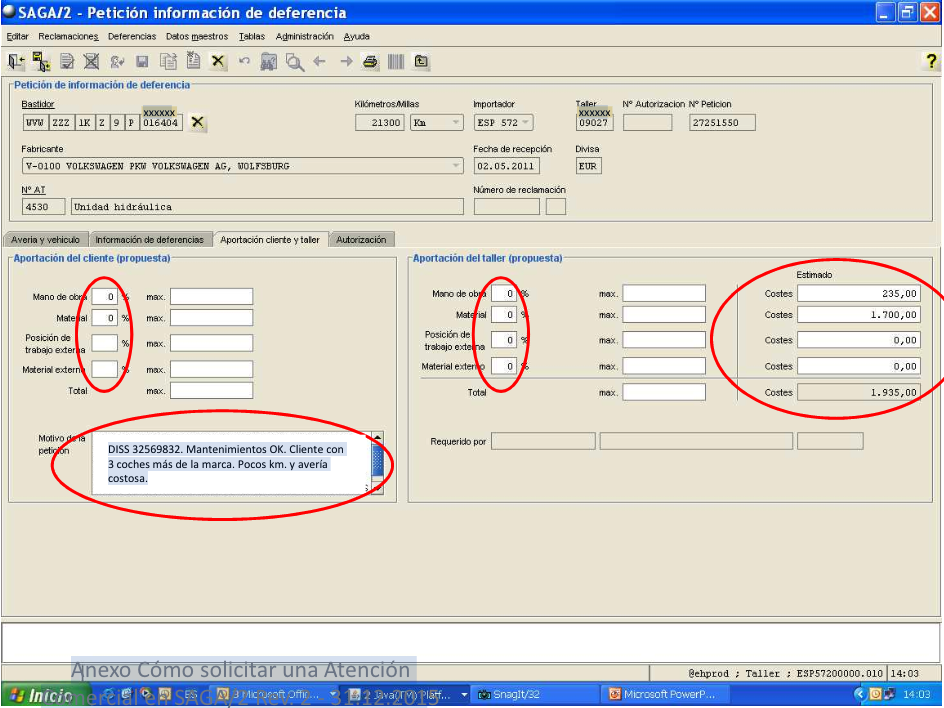Click the magnifying glass toolbar icon
Image resolution: width=944 pixels, height=708 pixels.
[x=294, y=61]
